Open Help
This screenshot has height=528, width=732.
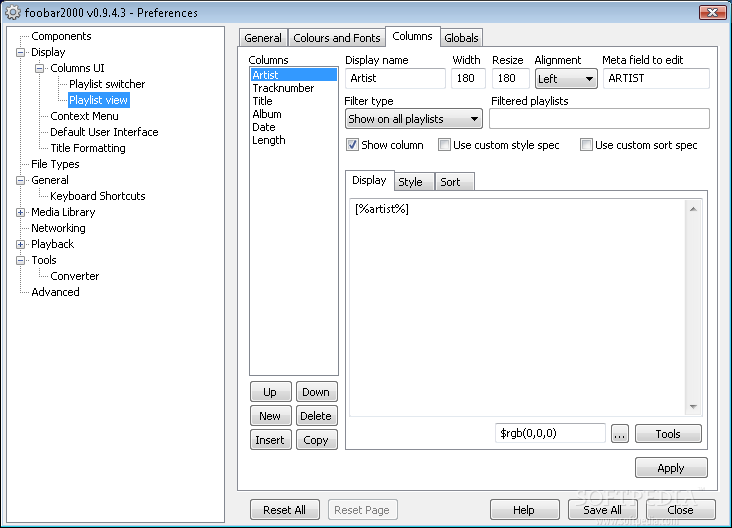click(x=524, y=510)
